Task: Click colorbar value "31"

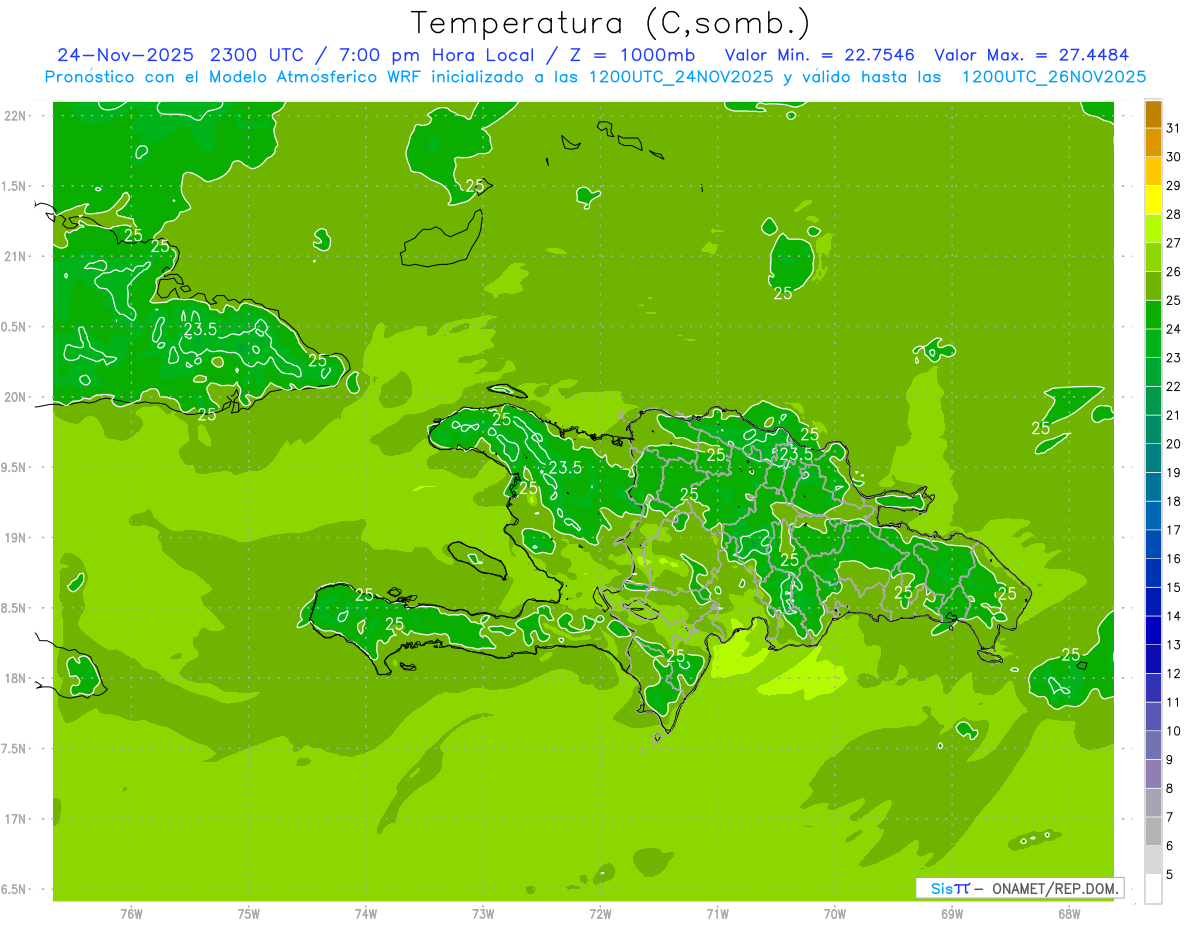Action: pos(1173,128)
